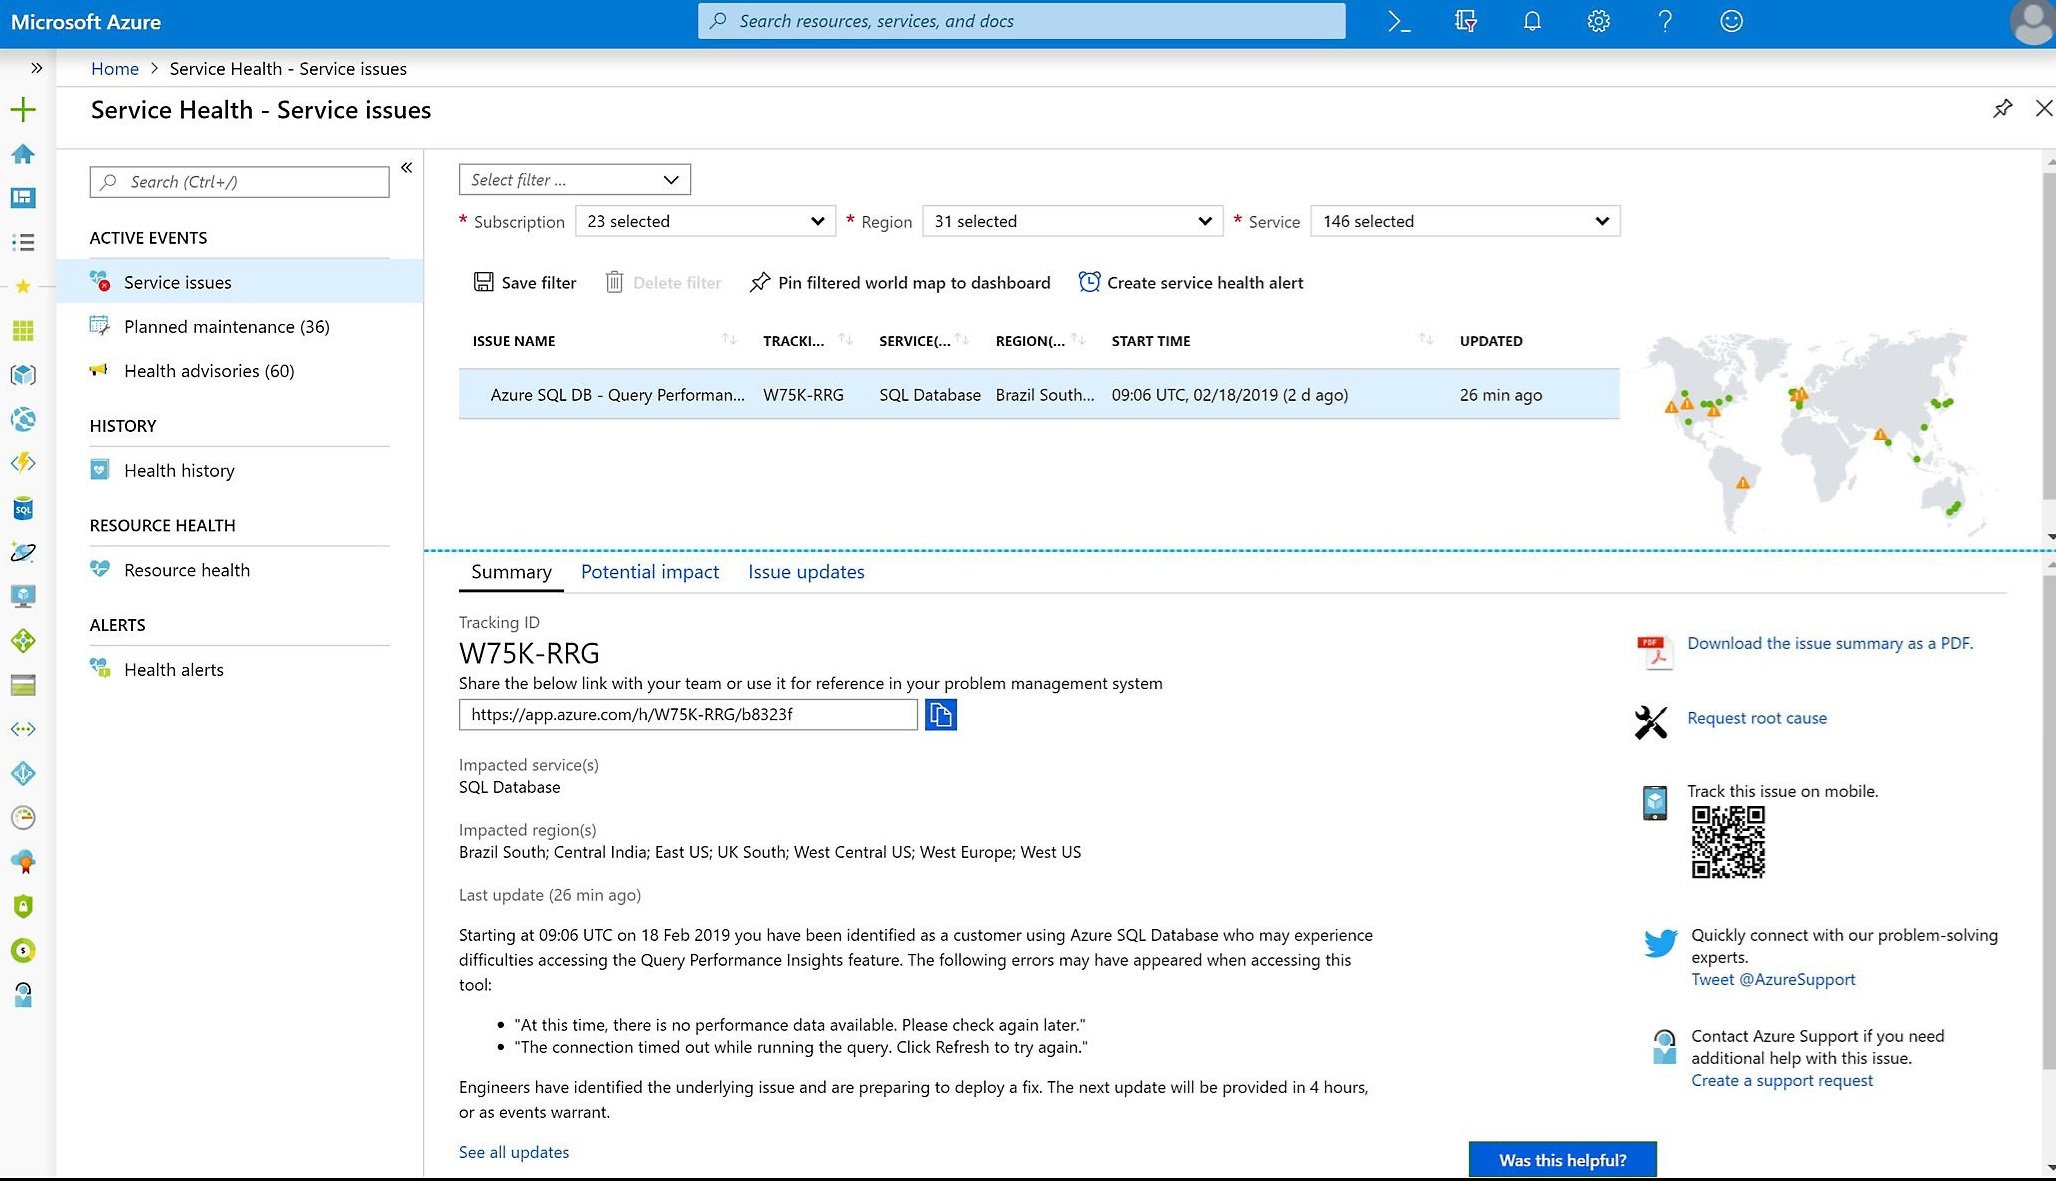Open the Select filter dropdown
The image size is (2056, 1181).
click(x=575, y=180)
